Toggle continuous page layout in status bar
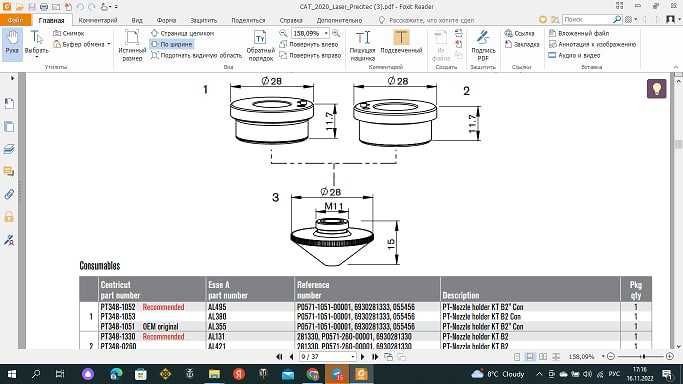Image resolution: width=683 pixels, height=384 pixels. (530, 357)
